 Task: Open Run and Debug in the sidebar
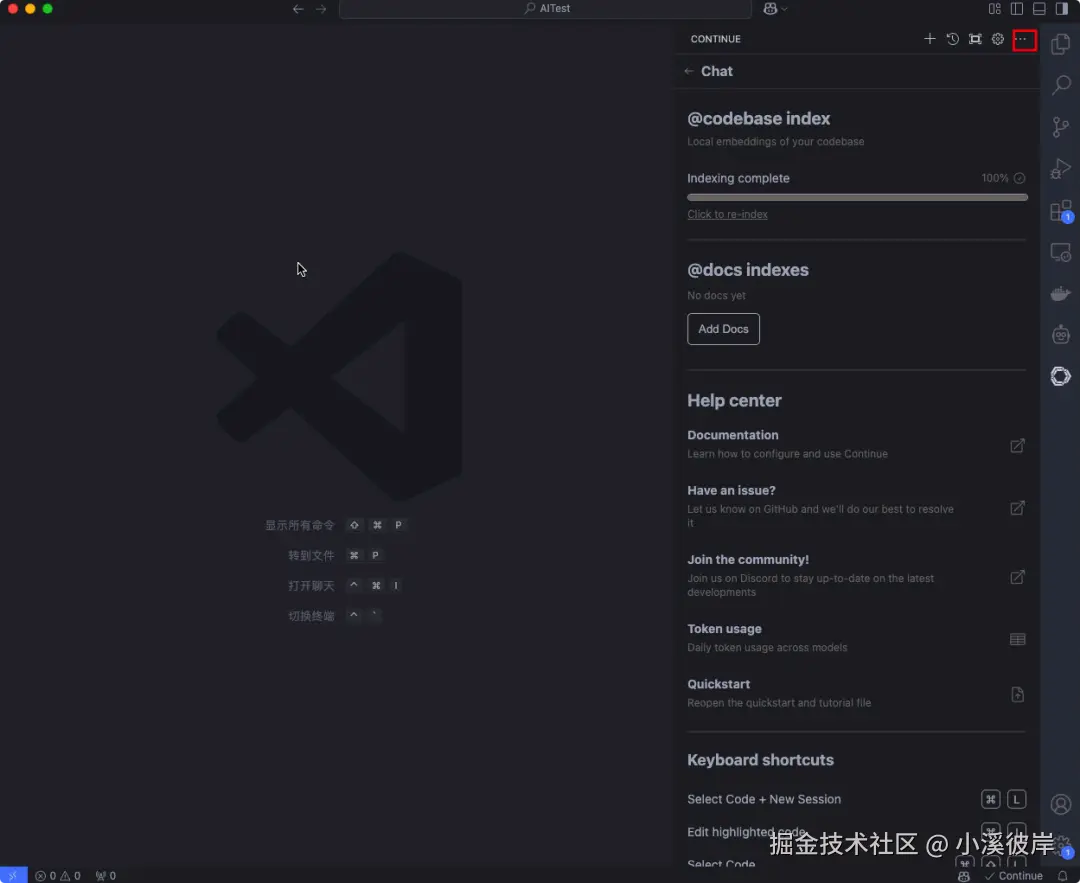pyautogui.click(x=1059, y=168)
